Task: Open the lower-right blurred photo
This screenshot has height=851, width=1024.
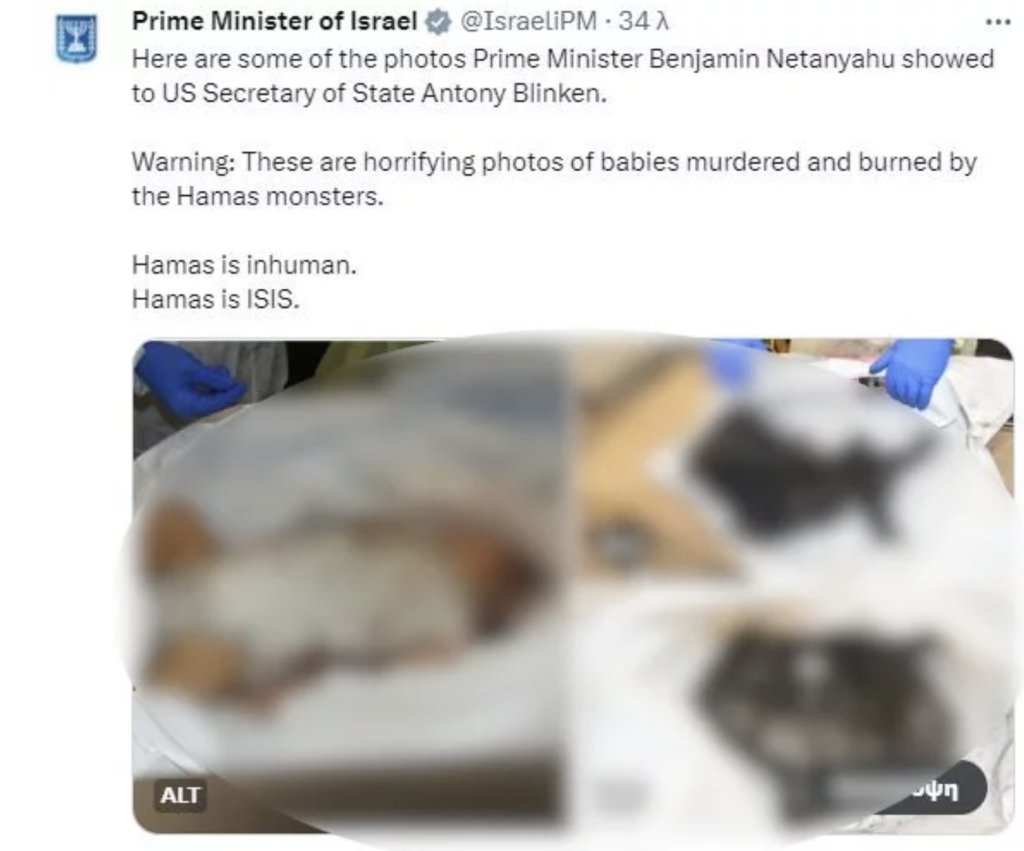Action: [793, 711]
